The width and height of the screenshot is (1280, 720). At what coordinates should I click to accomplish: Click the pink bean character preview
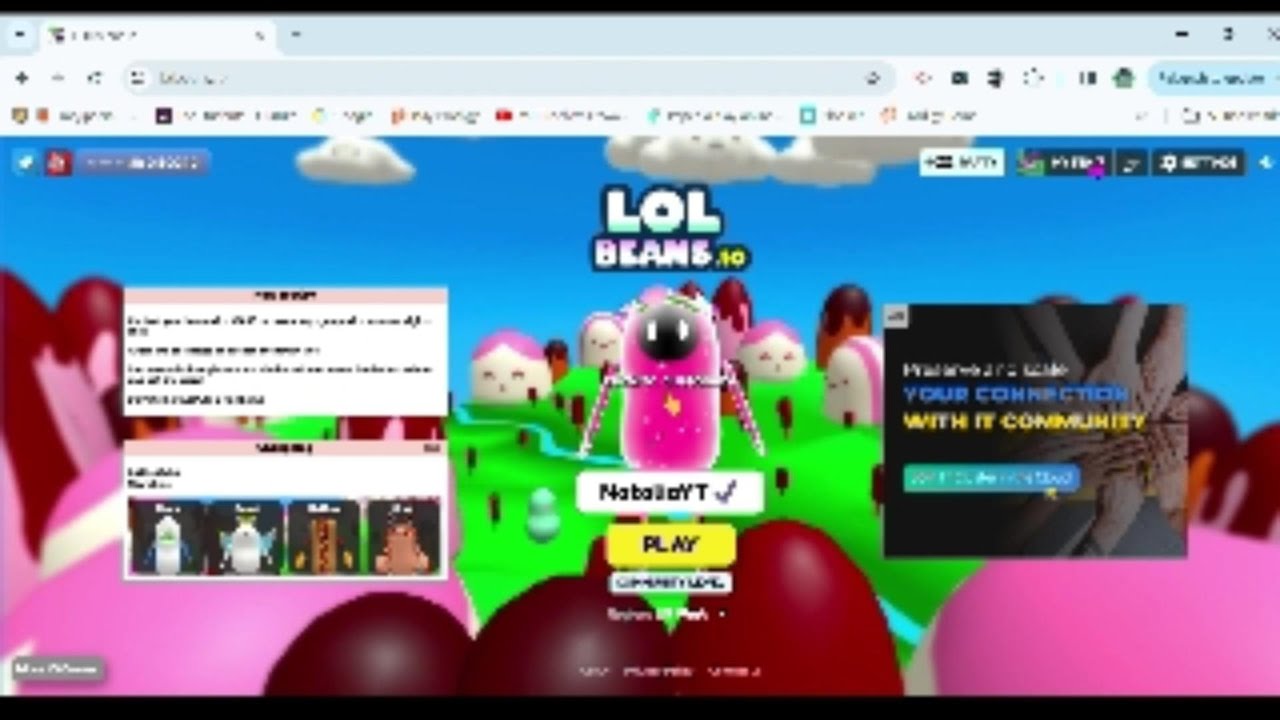(670, 380)
